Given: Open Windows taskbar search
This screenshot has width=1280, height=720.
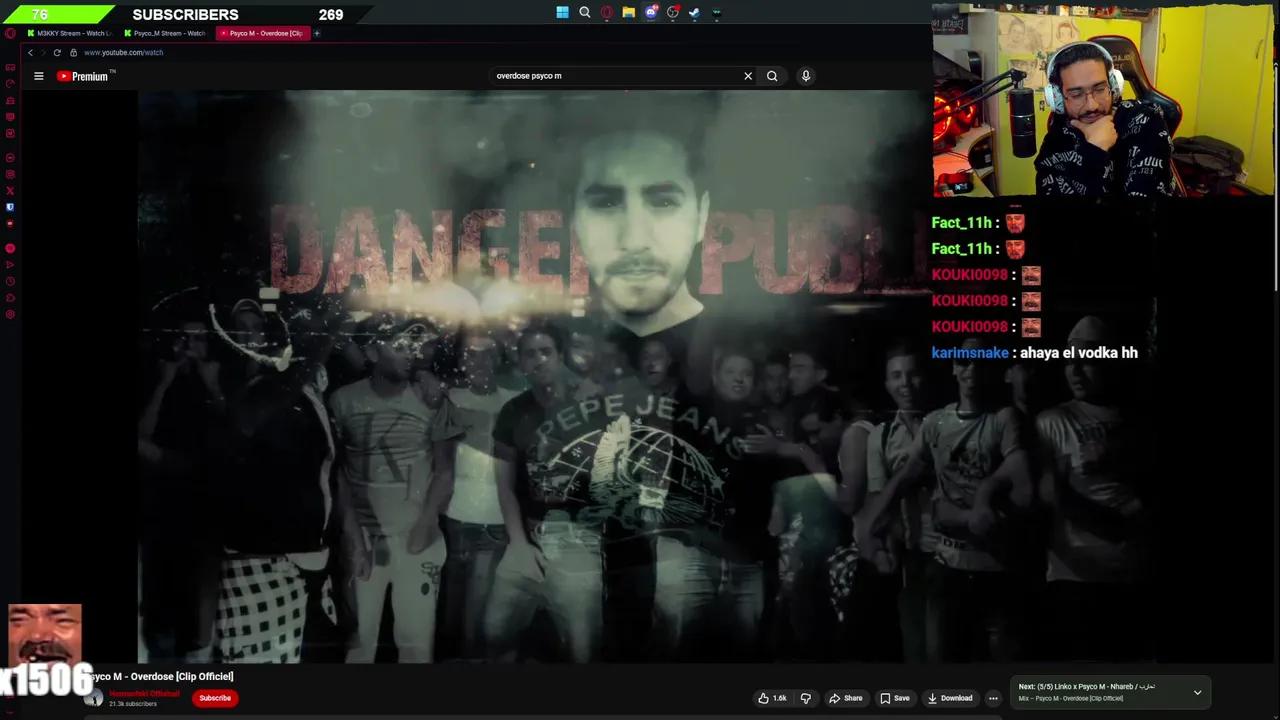Looking at the screenshot, I should (x=585, y=13).
